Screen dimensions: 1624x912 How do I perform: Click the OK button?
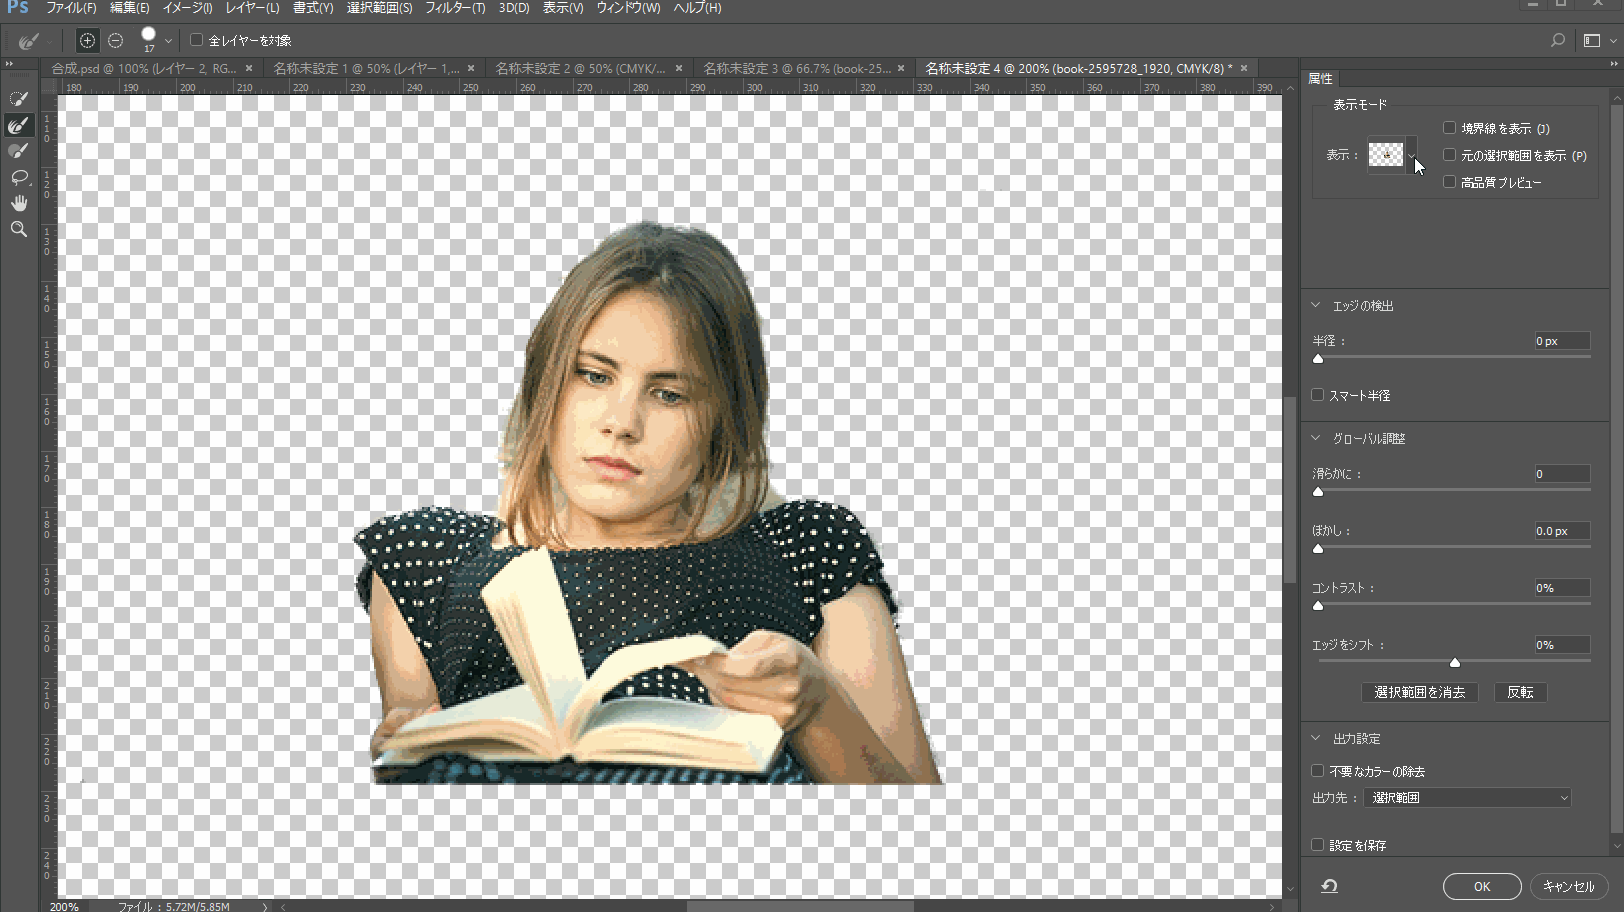(x=1482, y=886)
